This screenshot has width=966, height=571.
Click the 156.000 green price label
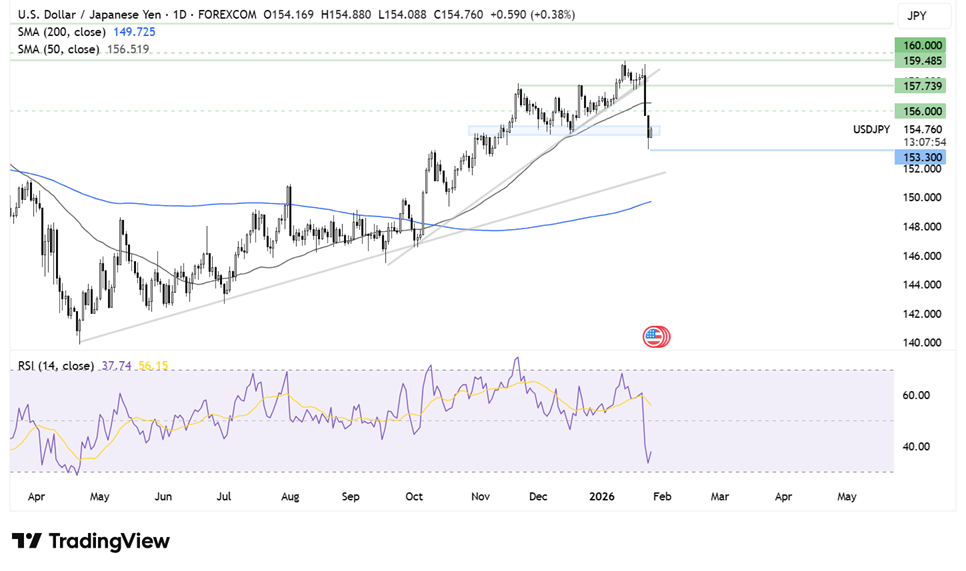coord(920,111)
